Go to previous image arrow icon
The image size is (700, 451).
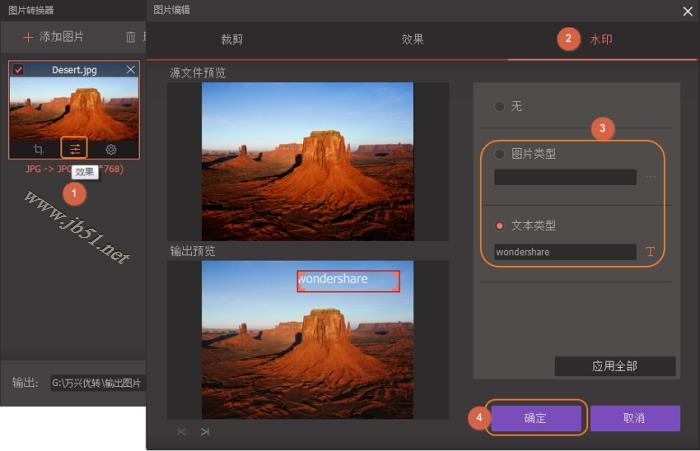[182, 432]
